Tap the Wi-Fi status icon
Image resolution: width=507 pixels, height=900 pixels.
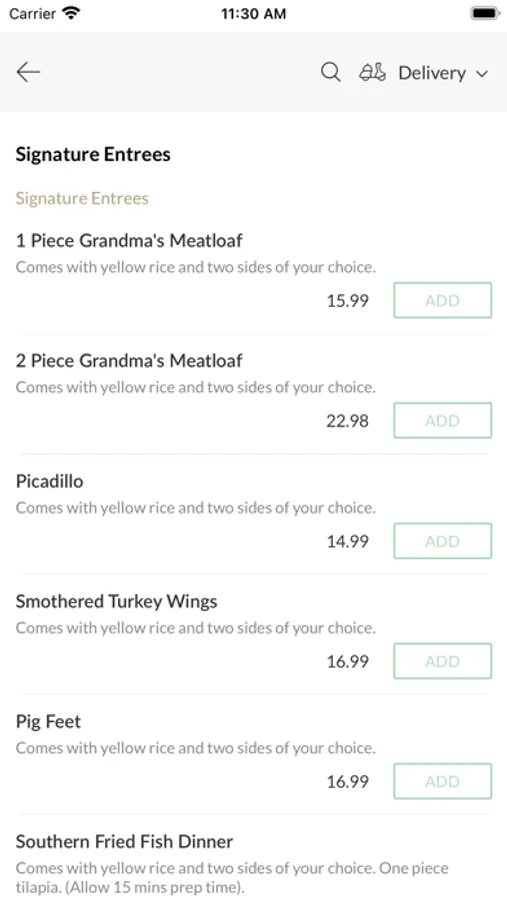(x=72, y=13)
